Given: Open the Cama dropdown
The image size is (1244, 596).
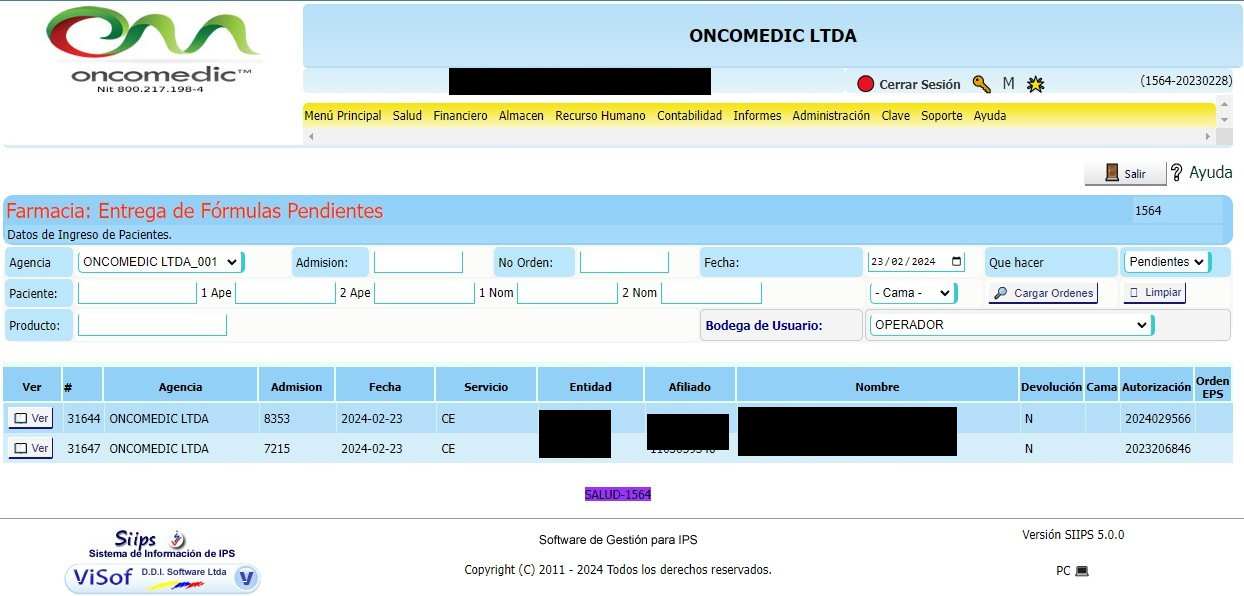Looking at the screenshot, I should pos(911,293).
